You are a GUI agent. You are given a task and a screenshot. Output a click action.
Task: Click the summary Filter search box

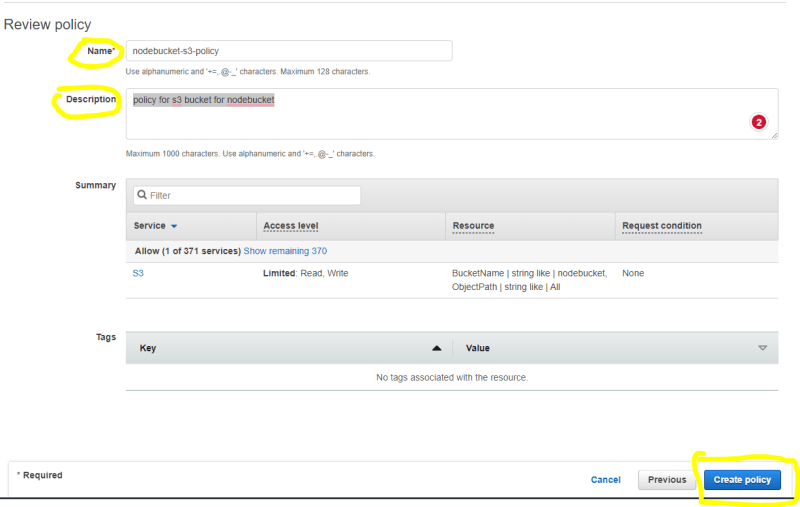pyautogui.click(x=247, y=195)
